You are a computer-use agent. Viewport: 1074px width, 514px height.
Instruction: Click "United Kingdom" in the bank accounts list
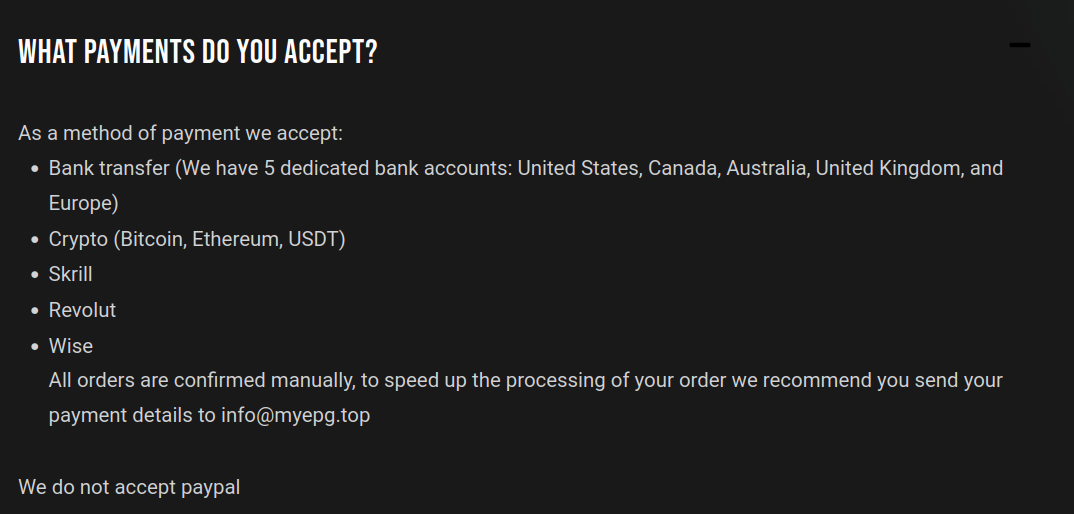click(x=887, y=168)
